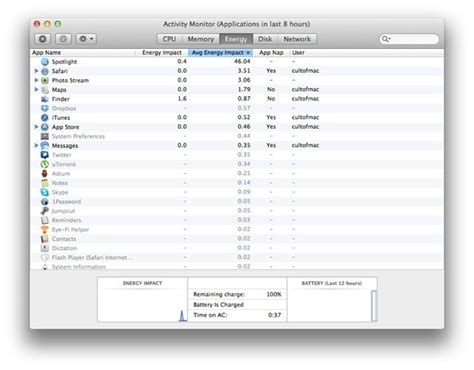Click the Contacts book icon
The height and width of the screenshot is (370, 474).
45,239
